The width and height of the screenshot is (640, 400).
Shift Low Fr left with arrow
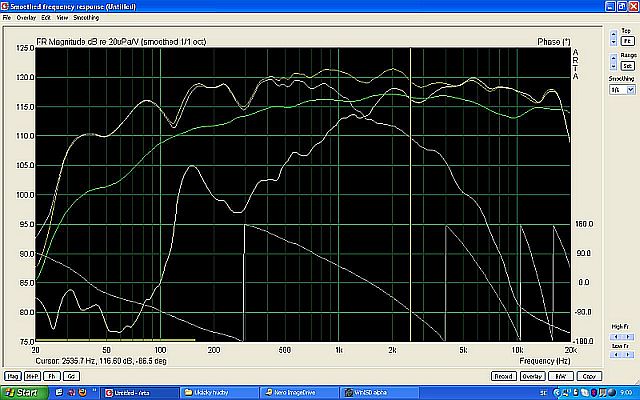[x=616, y=355]
